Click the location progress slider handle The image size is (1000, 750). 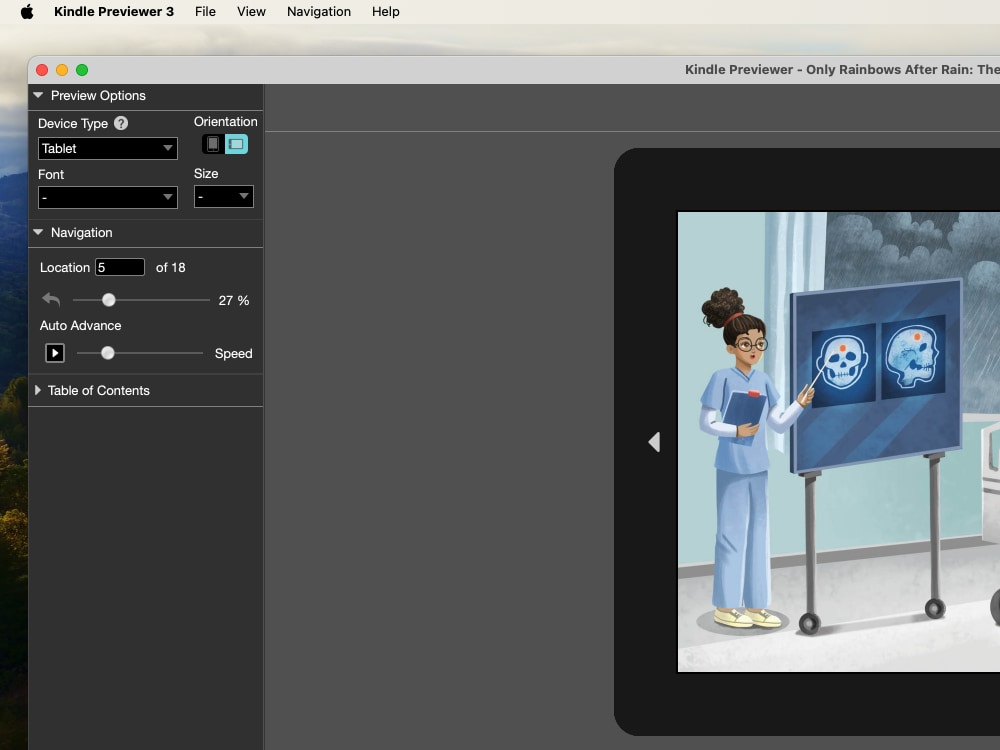(x=109, y=300)
